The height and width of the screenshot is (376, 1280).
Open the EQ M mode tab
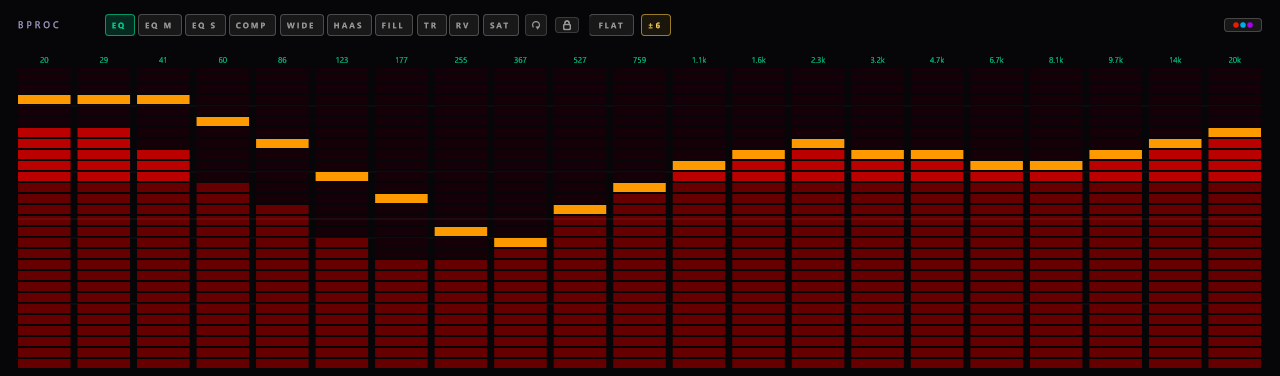[160, 25]
